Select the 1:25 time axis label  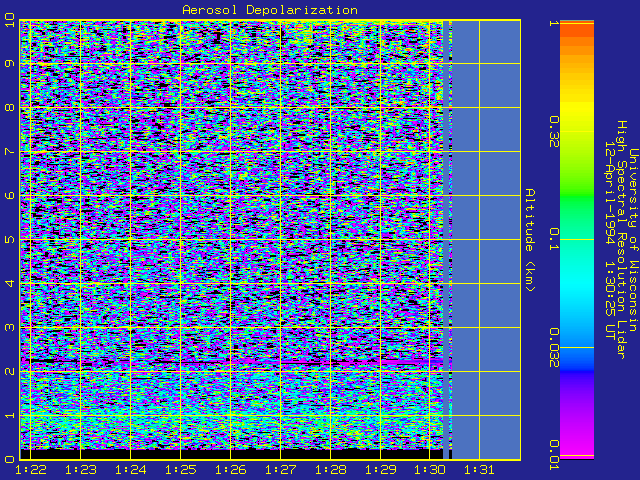(180, 470)
